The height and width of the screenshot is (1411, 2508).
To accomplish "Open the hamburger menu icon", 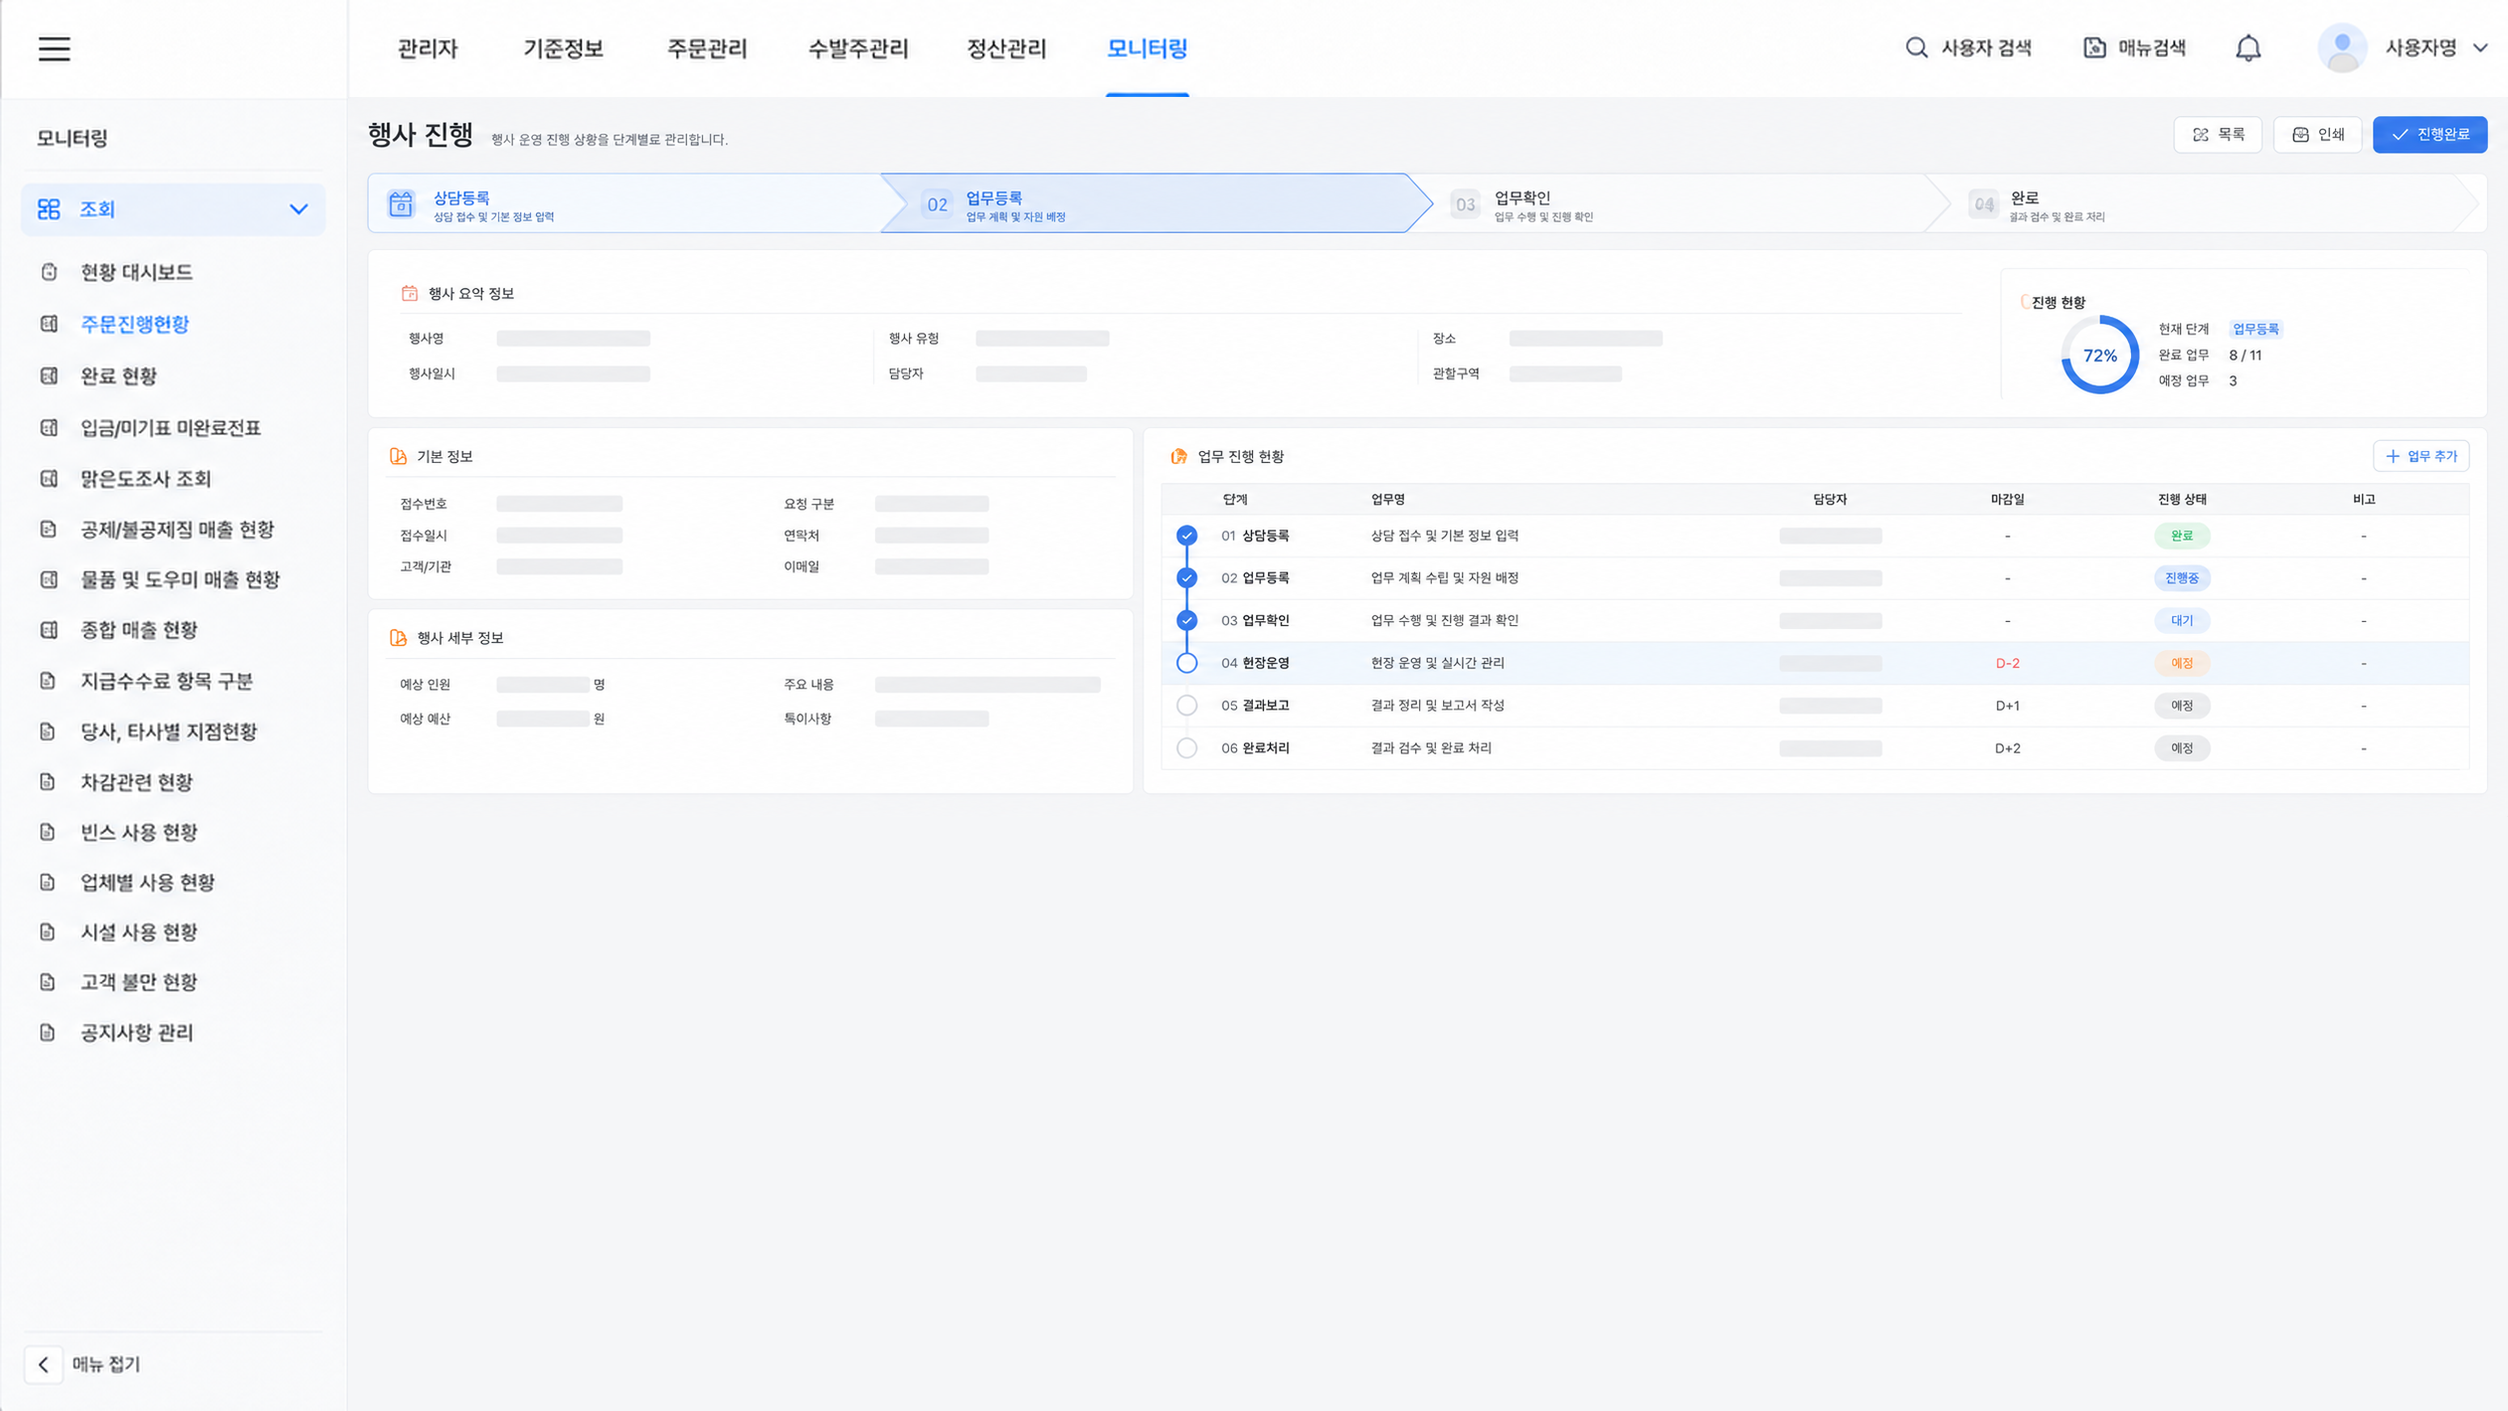I will [x=54, y=48].
